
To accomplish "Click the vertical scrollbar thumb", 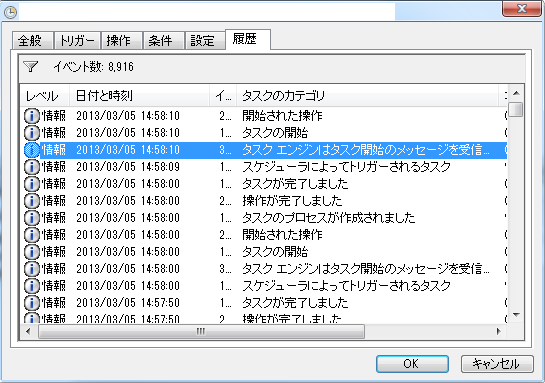I will 516,109.
